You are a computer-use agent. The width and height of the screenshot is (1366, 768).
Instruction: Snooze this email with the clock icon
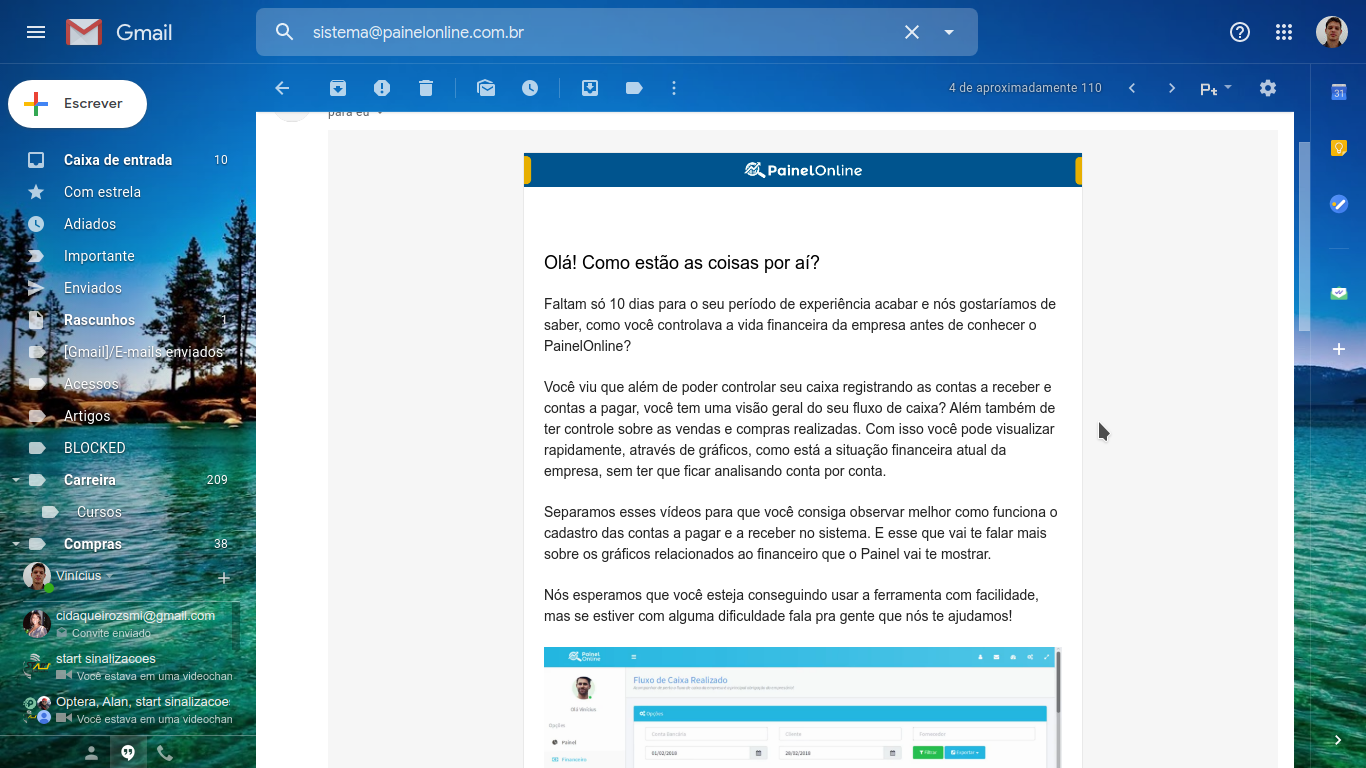point(530,88)
